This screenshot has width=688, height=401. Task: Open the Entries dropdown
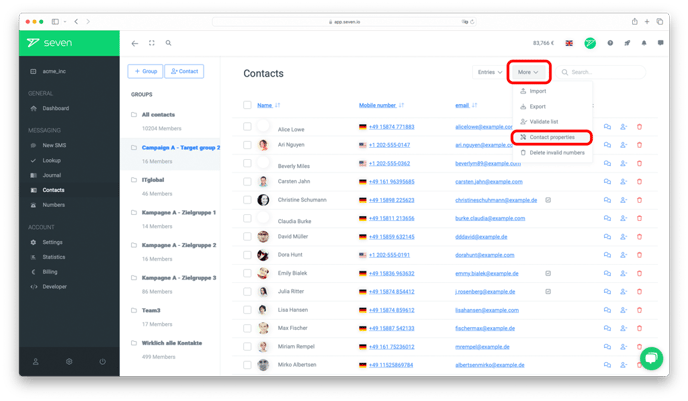[490, 72]
